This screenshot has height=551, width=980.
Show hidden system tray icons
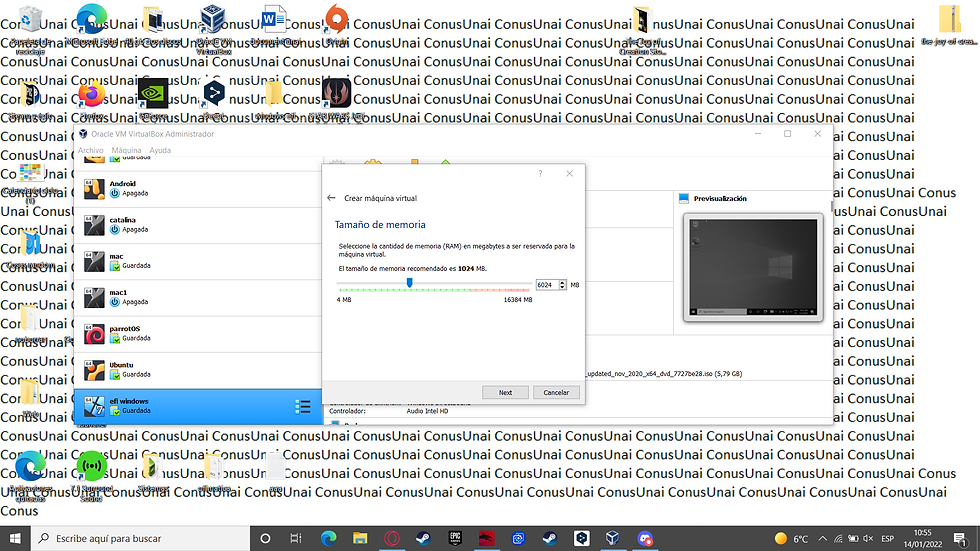(822, 539)
